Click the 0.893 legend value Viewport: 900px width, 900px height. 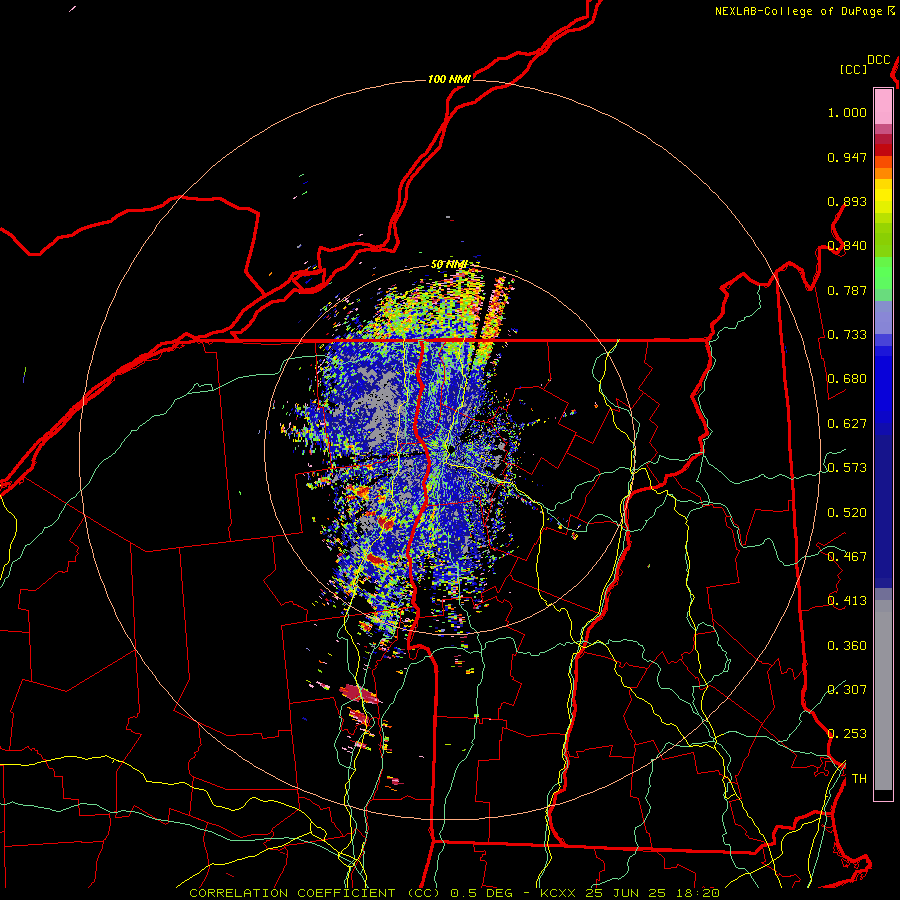(847, 201)
